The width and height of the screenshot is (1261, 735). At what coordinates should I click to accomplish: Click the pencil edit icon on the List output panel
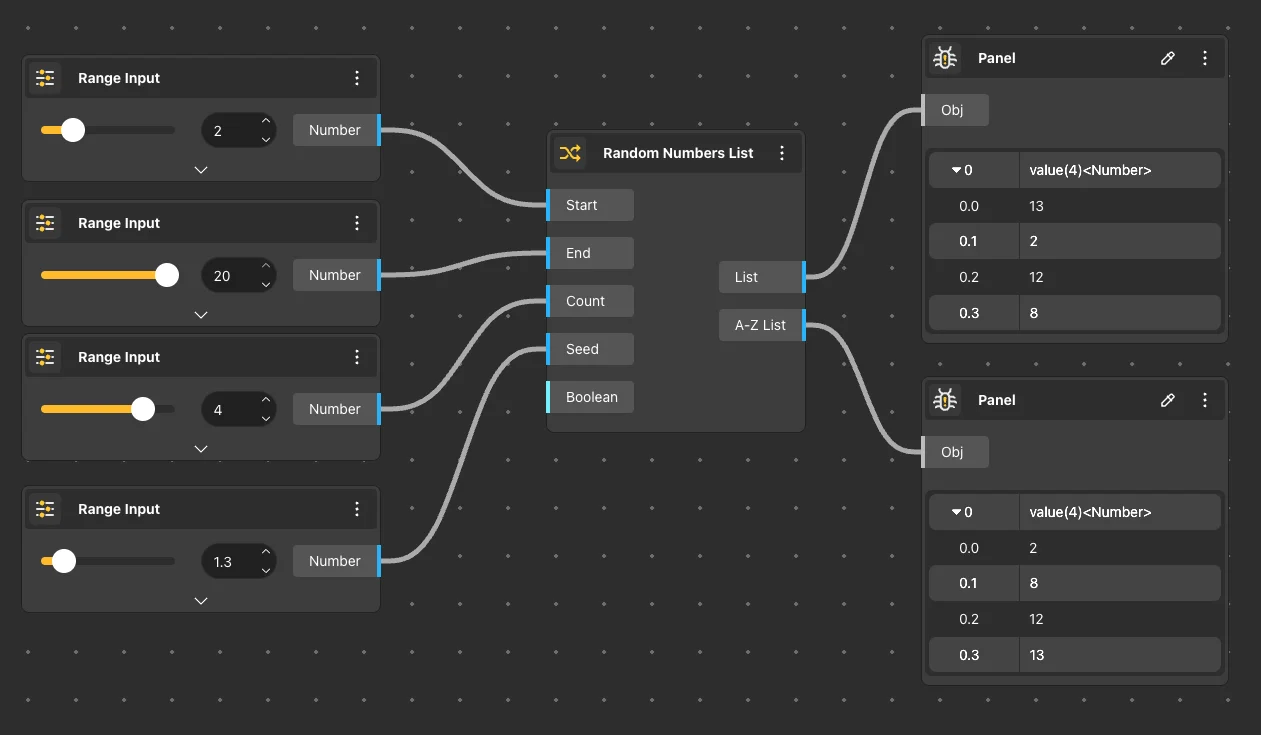tap(1167, 58)
